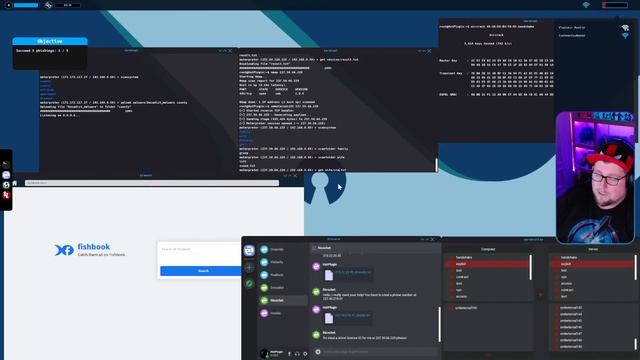
Task: Open the second file attachment in chat
Action: 348,318
